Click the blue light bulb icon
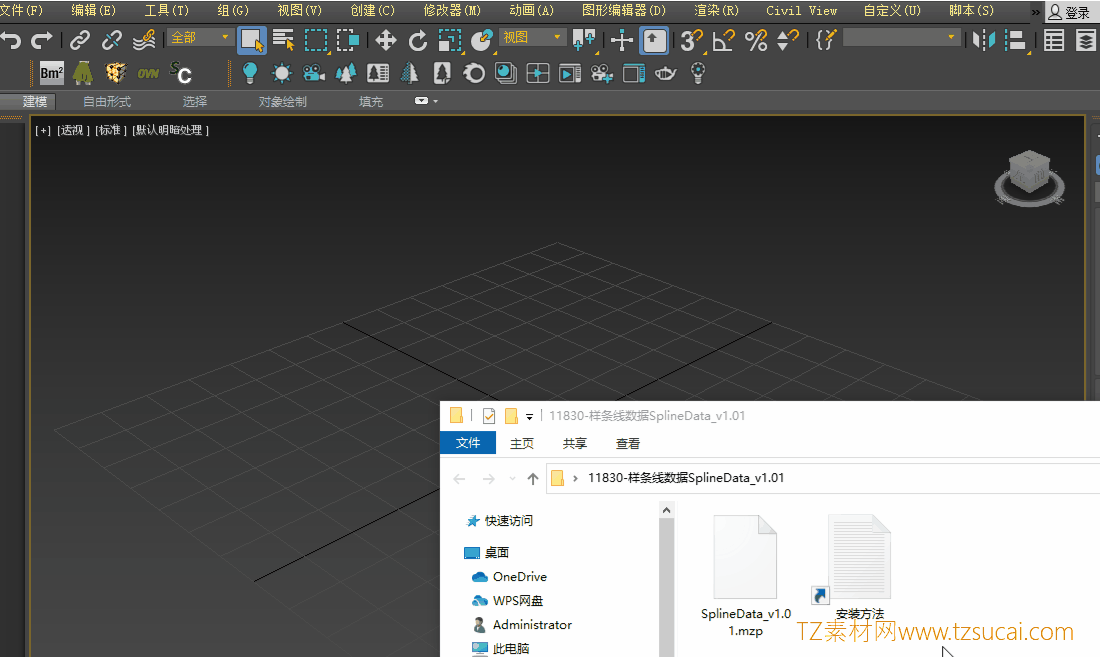The image size is (1100, 657). (x=250, y=73)
